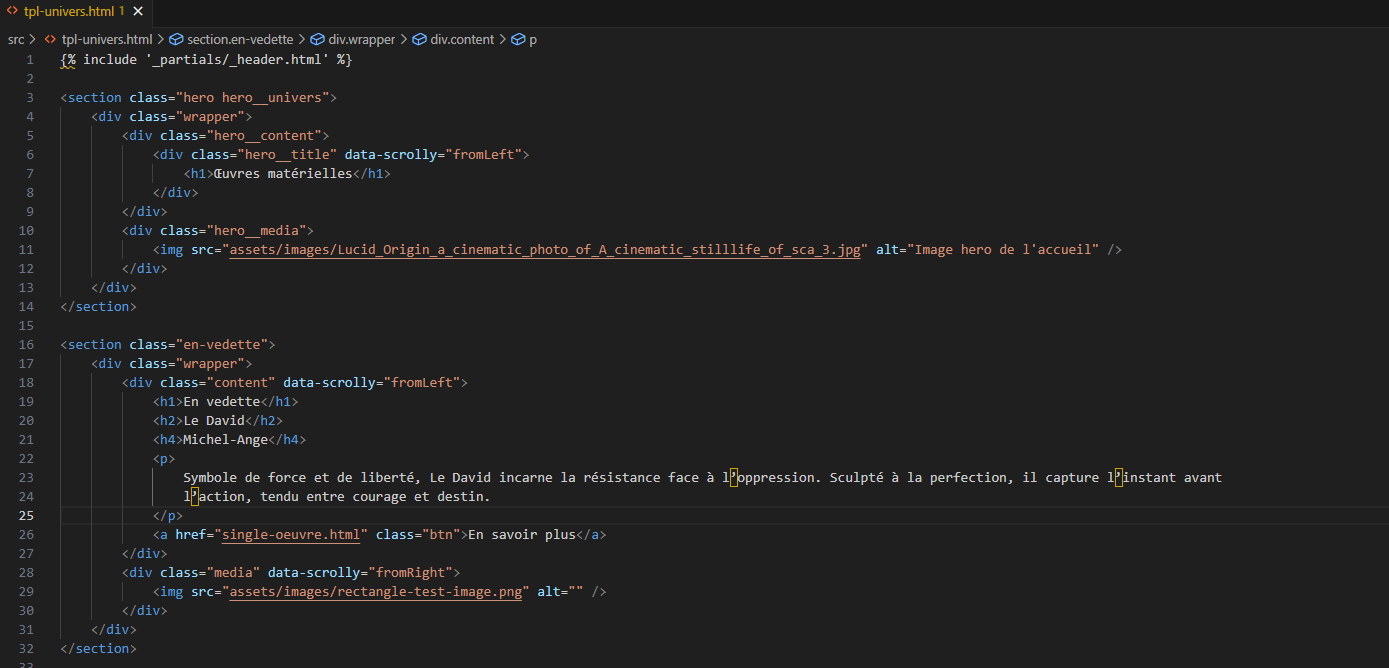Close the tpl-univers.html editor tab
This screenshot has height=668, width=1389.
138,12
